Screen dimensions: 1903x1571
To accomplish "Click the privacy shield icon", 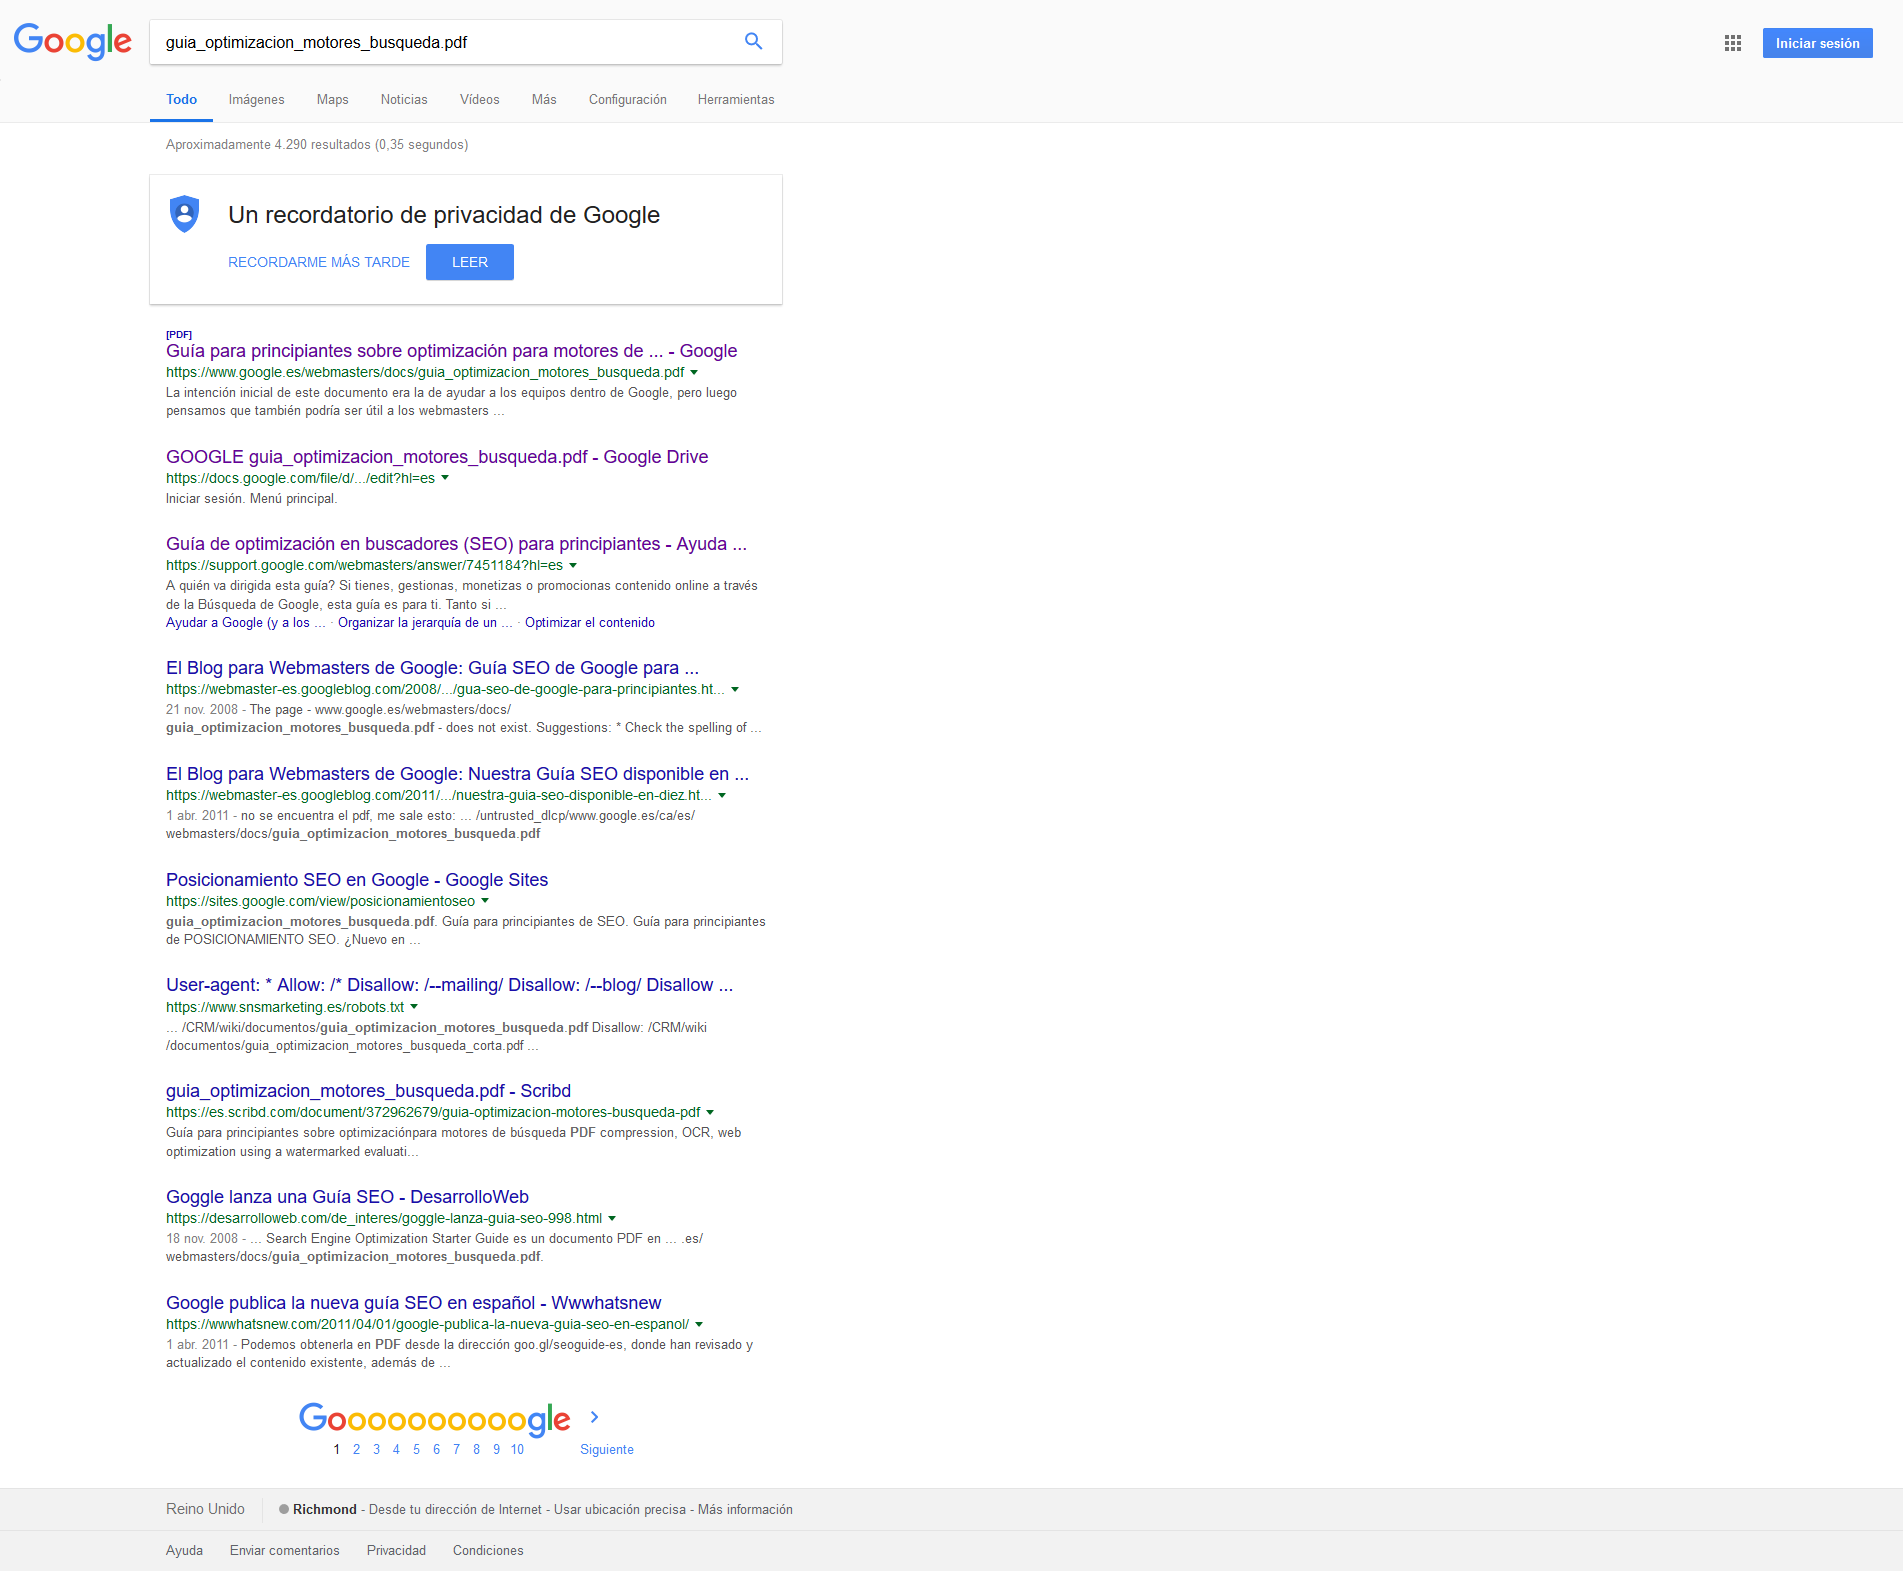I will [184, 214].
